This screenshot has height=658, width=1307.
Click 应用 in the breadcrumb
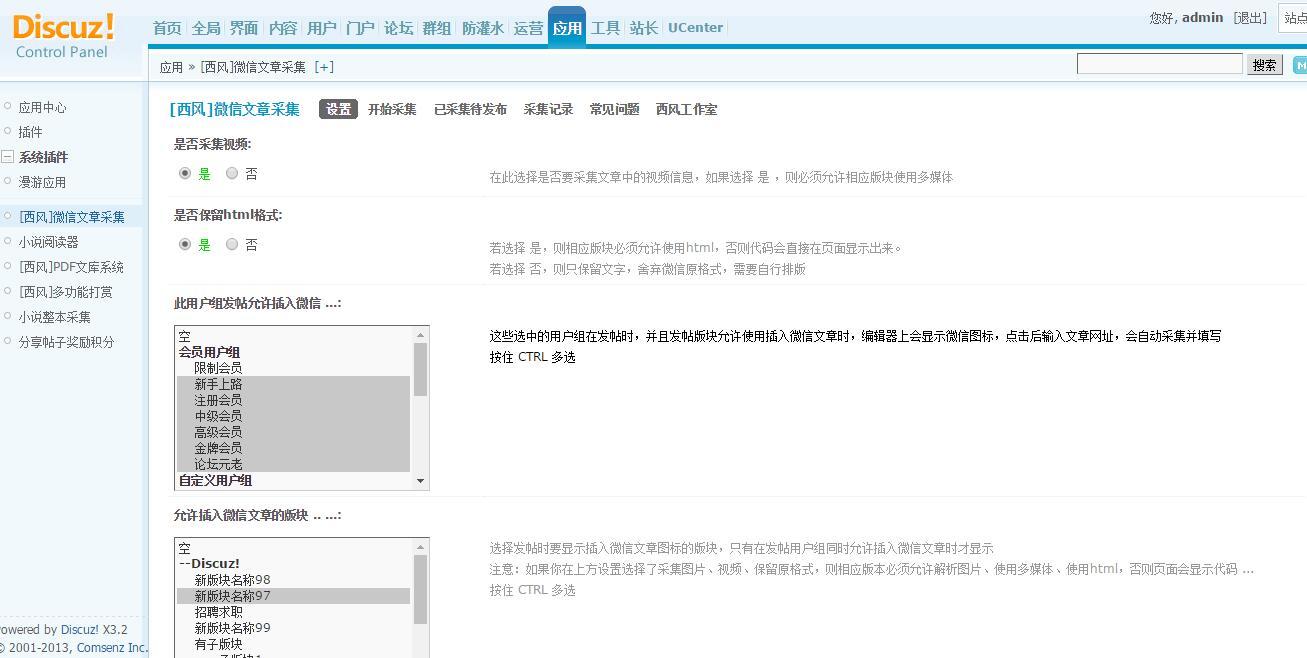(171, 67)
